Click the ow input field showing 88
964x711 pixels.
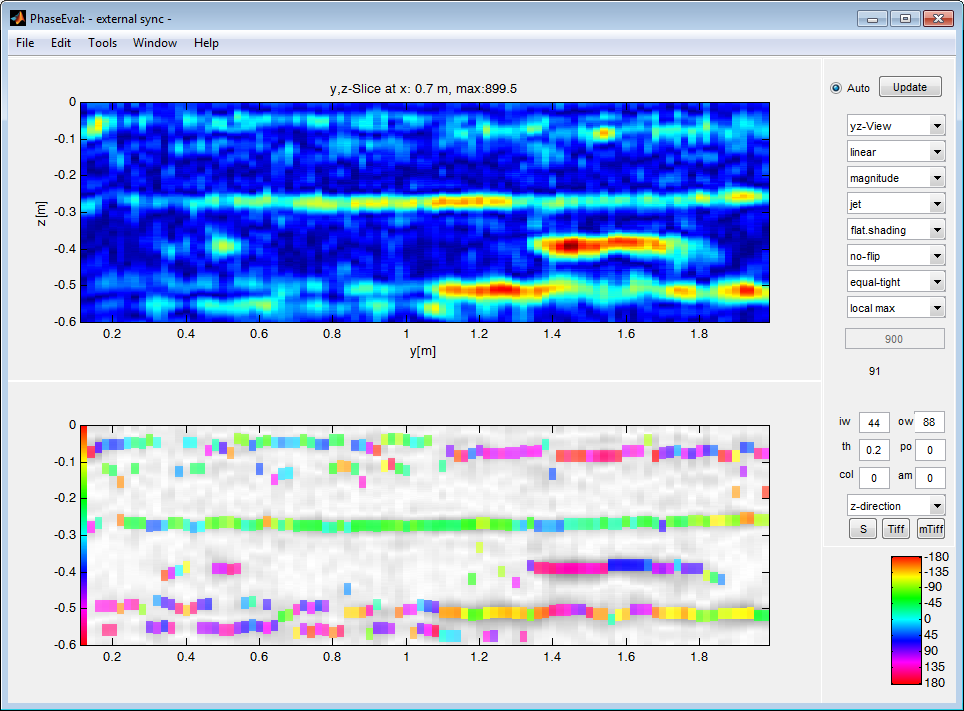(930, 423)
